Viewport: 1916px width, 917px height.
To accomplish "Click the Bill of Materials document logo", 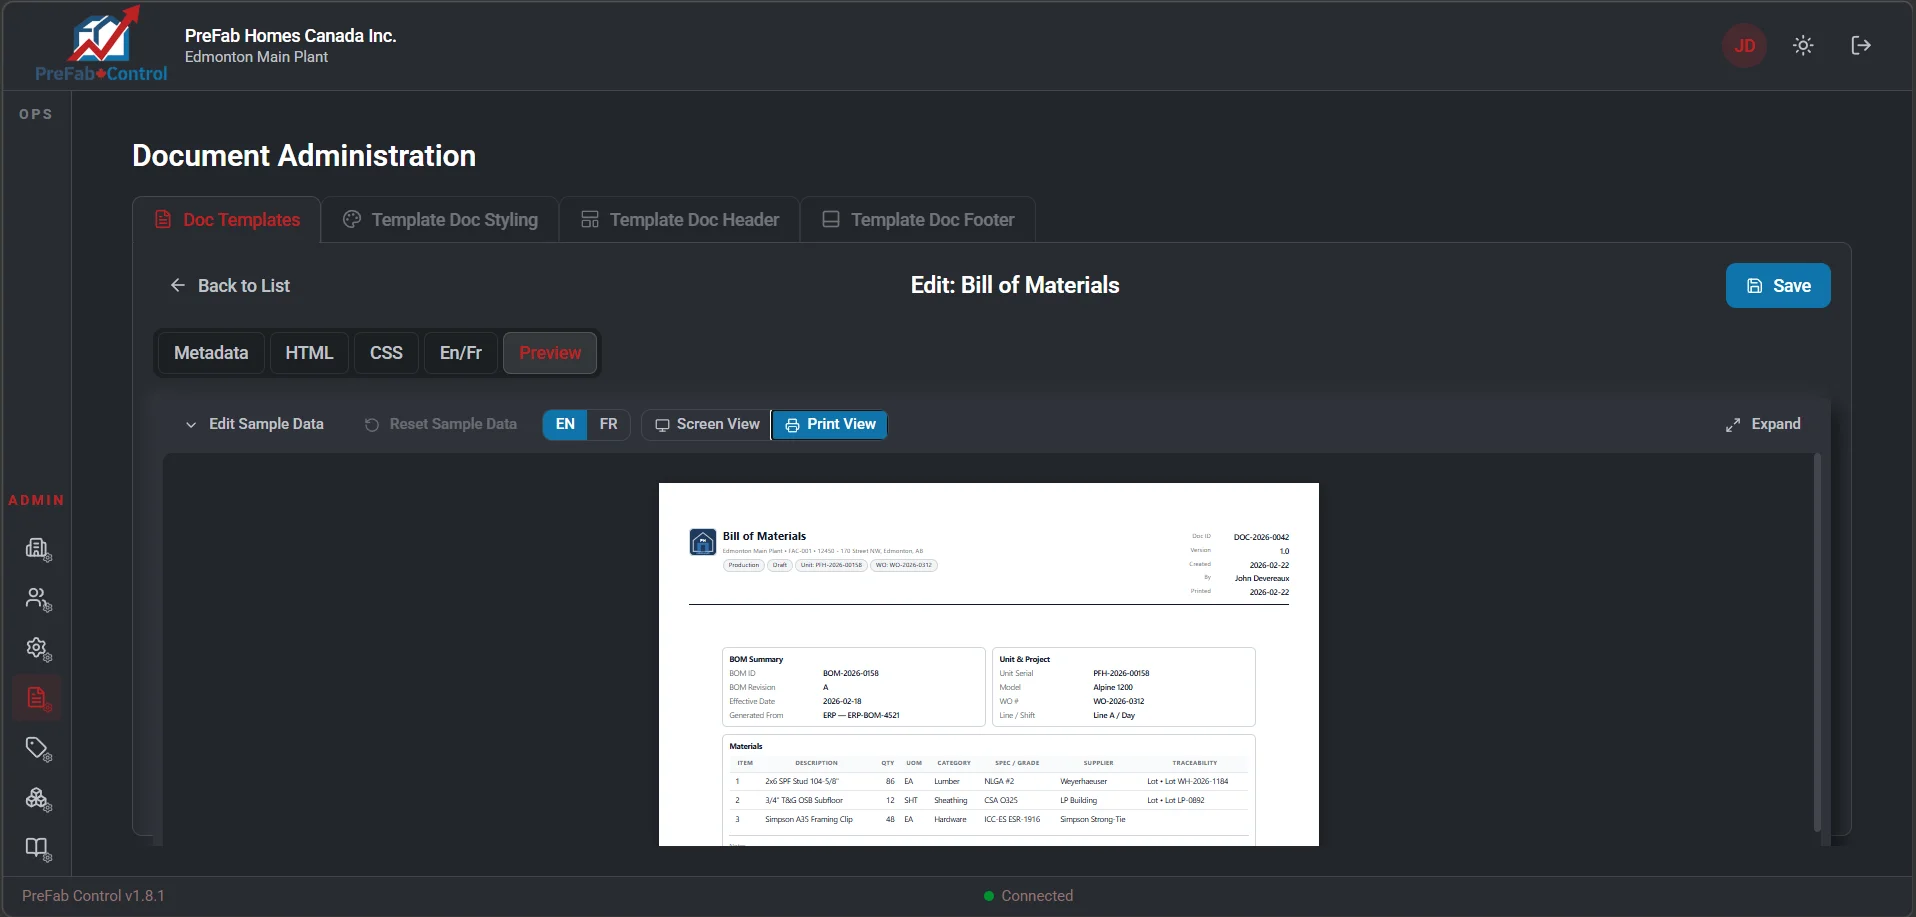I will [x=703, y=542].
